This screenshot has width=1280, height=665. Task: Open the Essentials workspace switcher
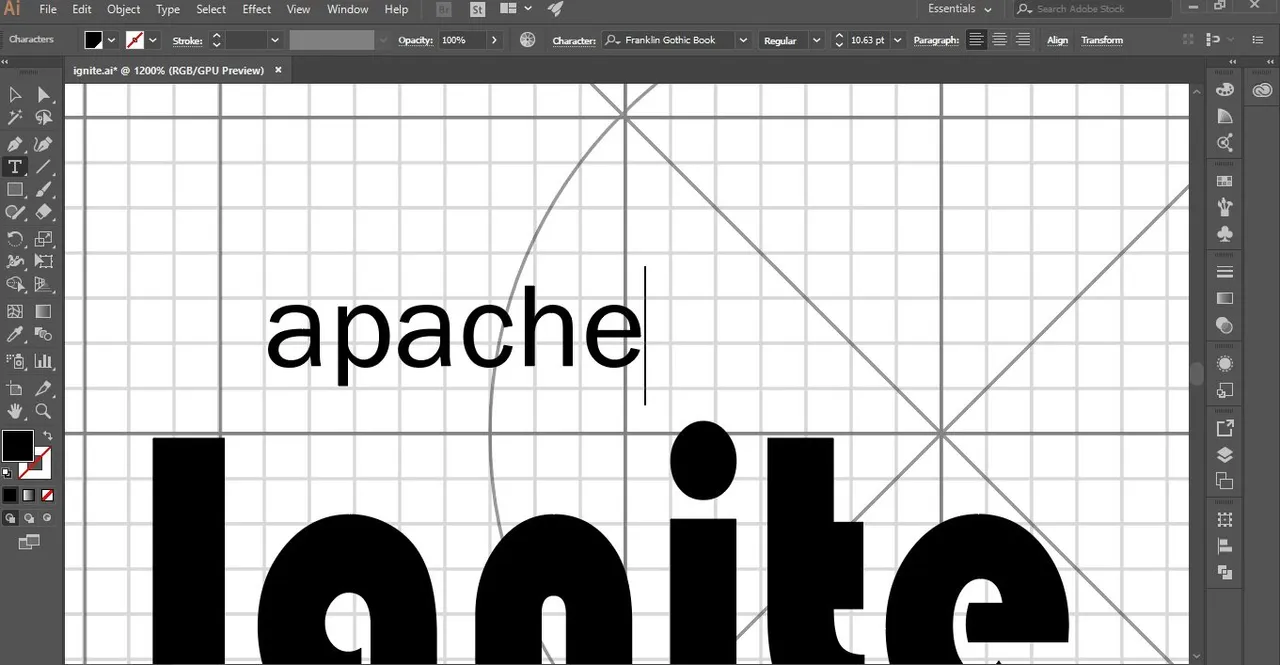click(x=959, y=9)
